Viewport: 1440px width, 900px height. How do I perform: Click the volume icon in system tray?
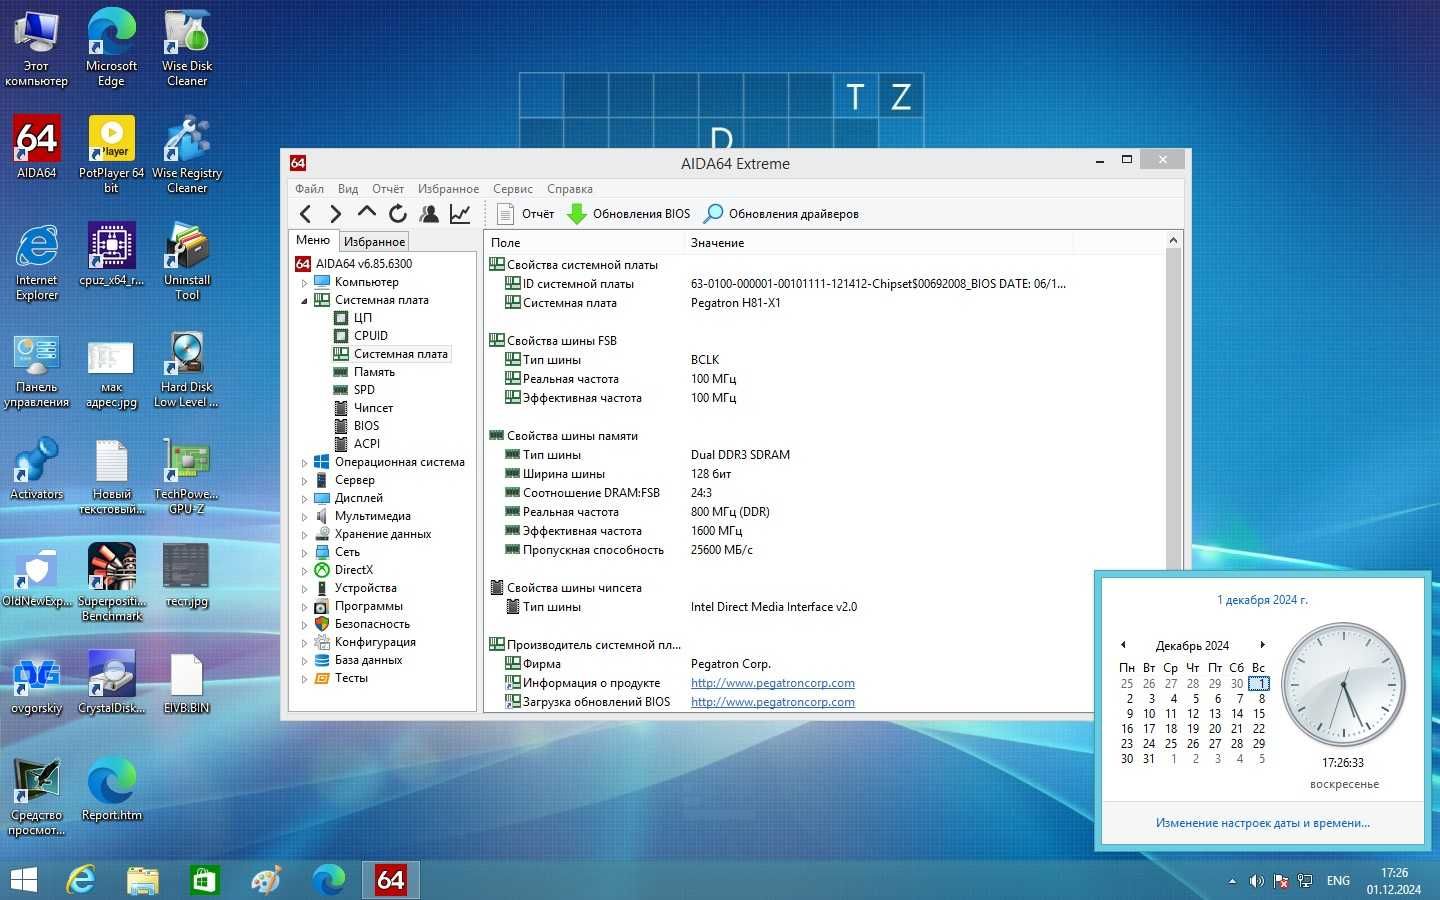point(1257,881)
